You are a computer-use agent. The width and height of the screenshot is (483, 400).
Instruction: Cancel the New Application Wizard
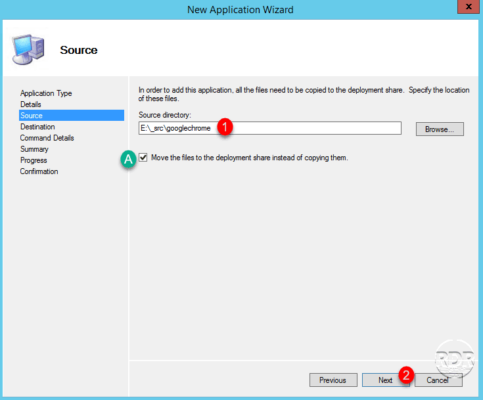pyautogui.click(x=438, y=380)
